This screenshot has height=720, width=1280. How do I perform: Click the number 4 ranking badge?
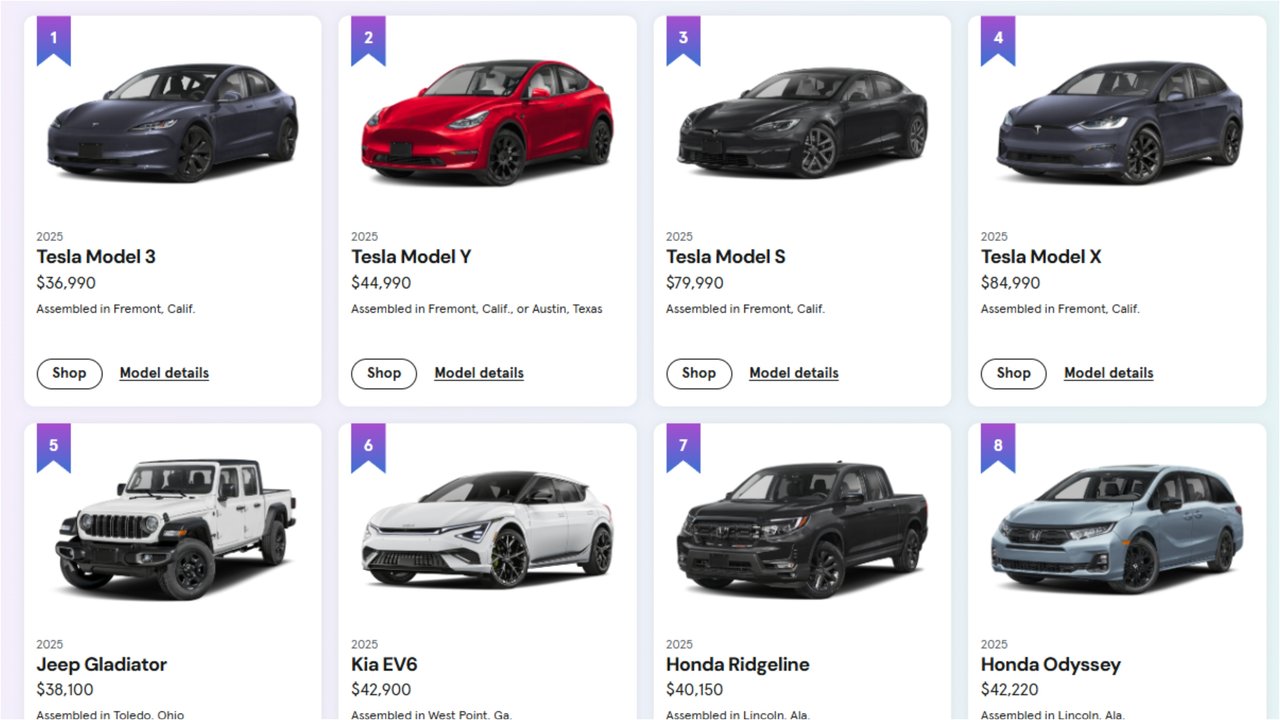pos(998,37)
